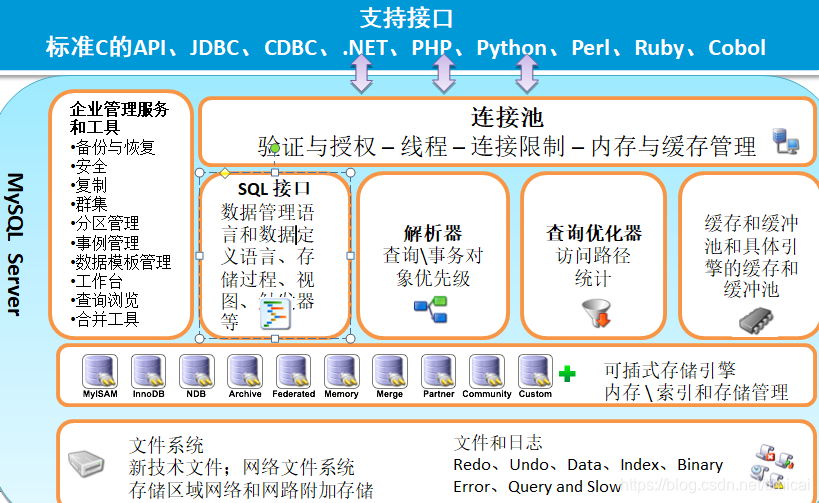Screen dimensions: 819x503
Task: Click the Redo、Undo、Data、Index、Binary line
Action: click(588, 465)
